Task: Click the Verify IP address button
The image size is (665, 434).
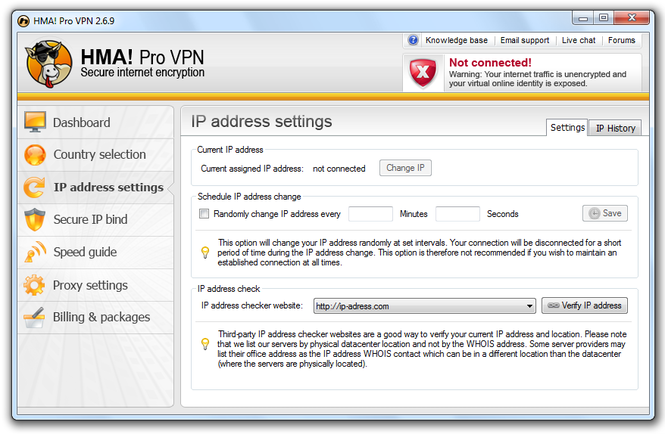Action: (584, 306)
